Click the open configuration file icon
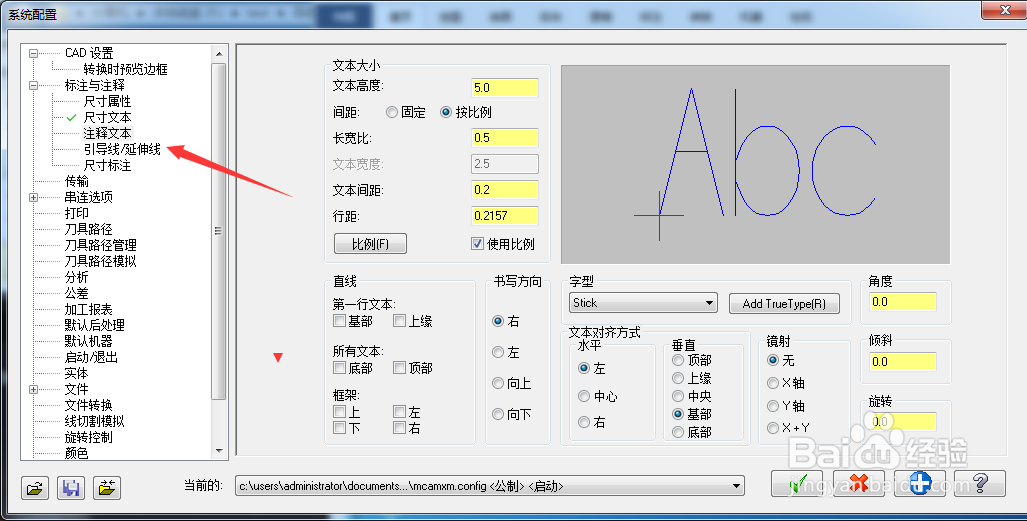This screenshot has height=521, width=1027. [35, 488]
